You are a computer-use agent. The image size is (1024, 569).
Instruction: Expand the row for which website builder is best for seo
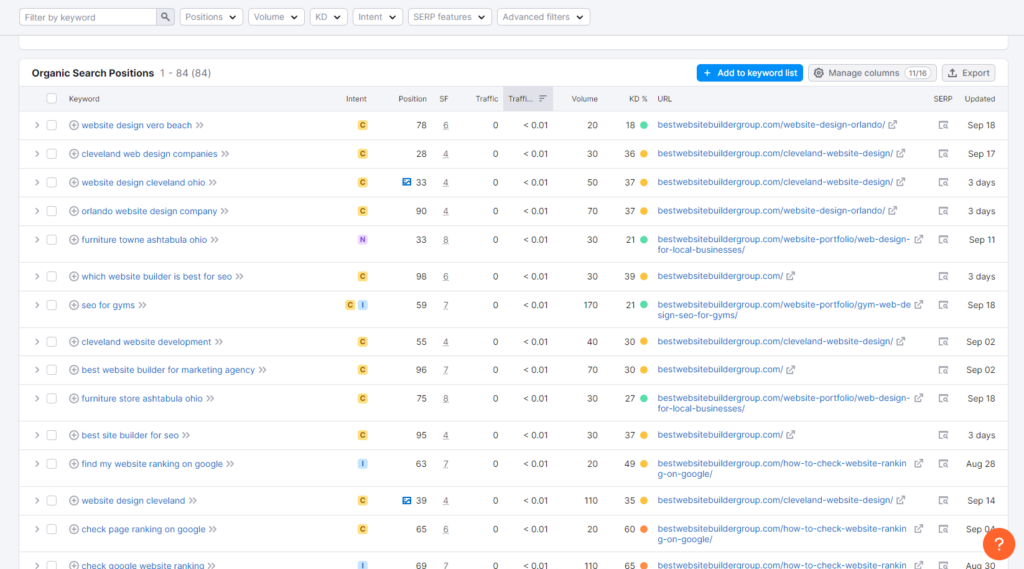click(37, 276)
